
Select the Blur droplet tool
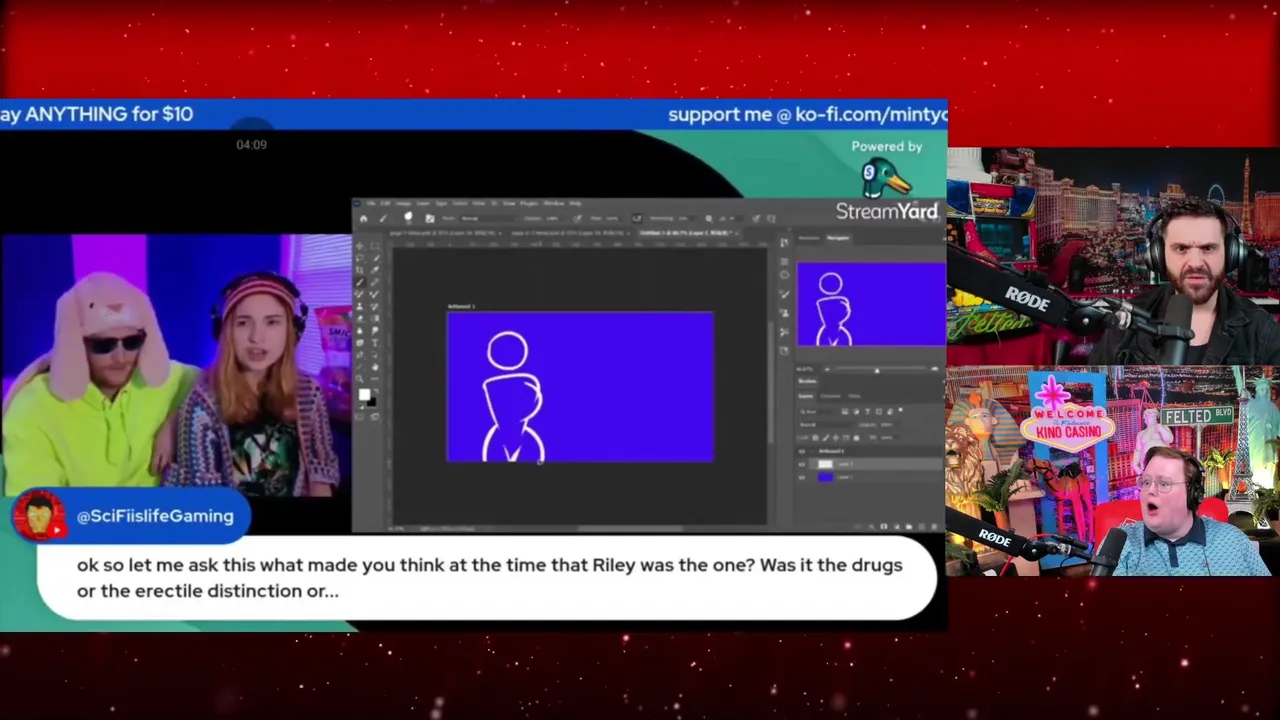click(360, 331)
